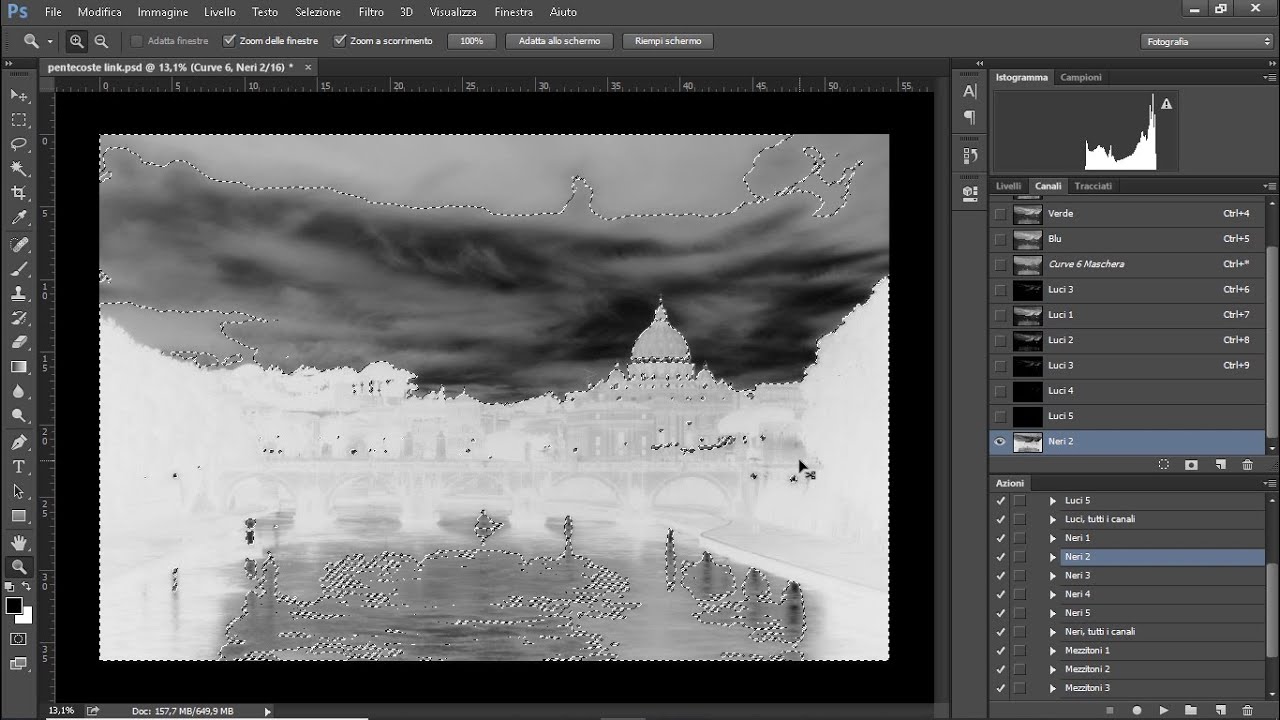Select the Clone Stamp tool
Image resolution: width=1280 pixels, height=720 pixels.
(19, 294)
